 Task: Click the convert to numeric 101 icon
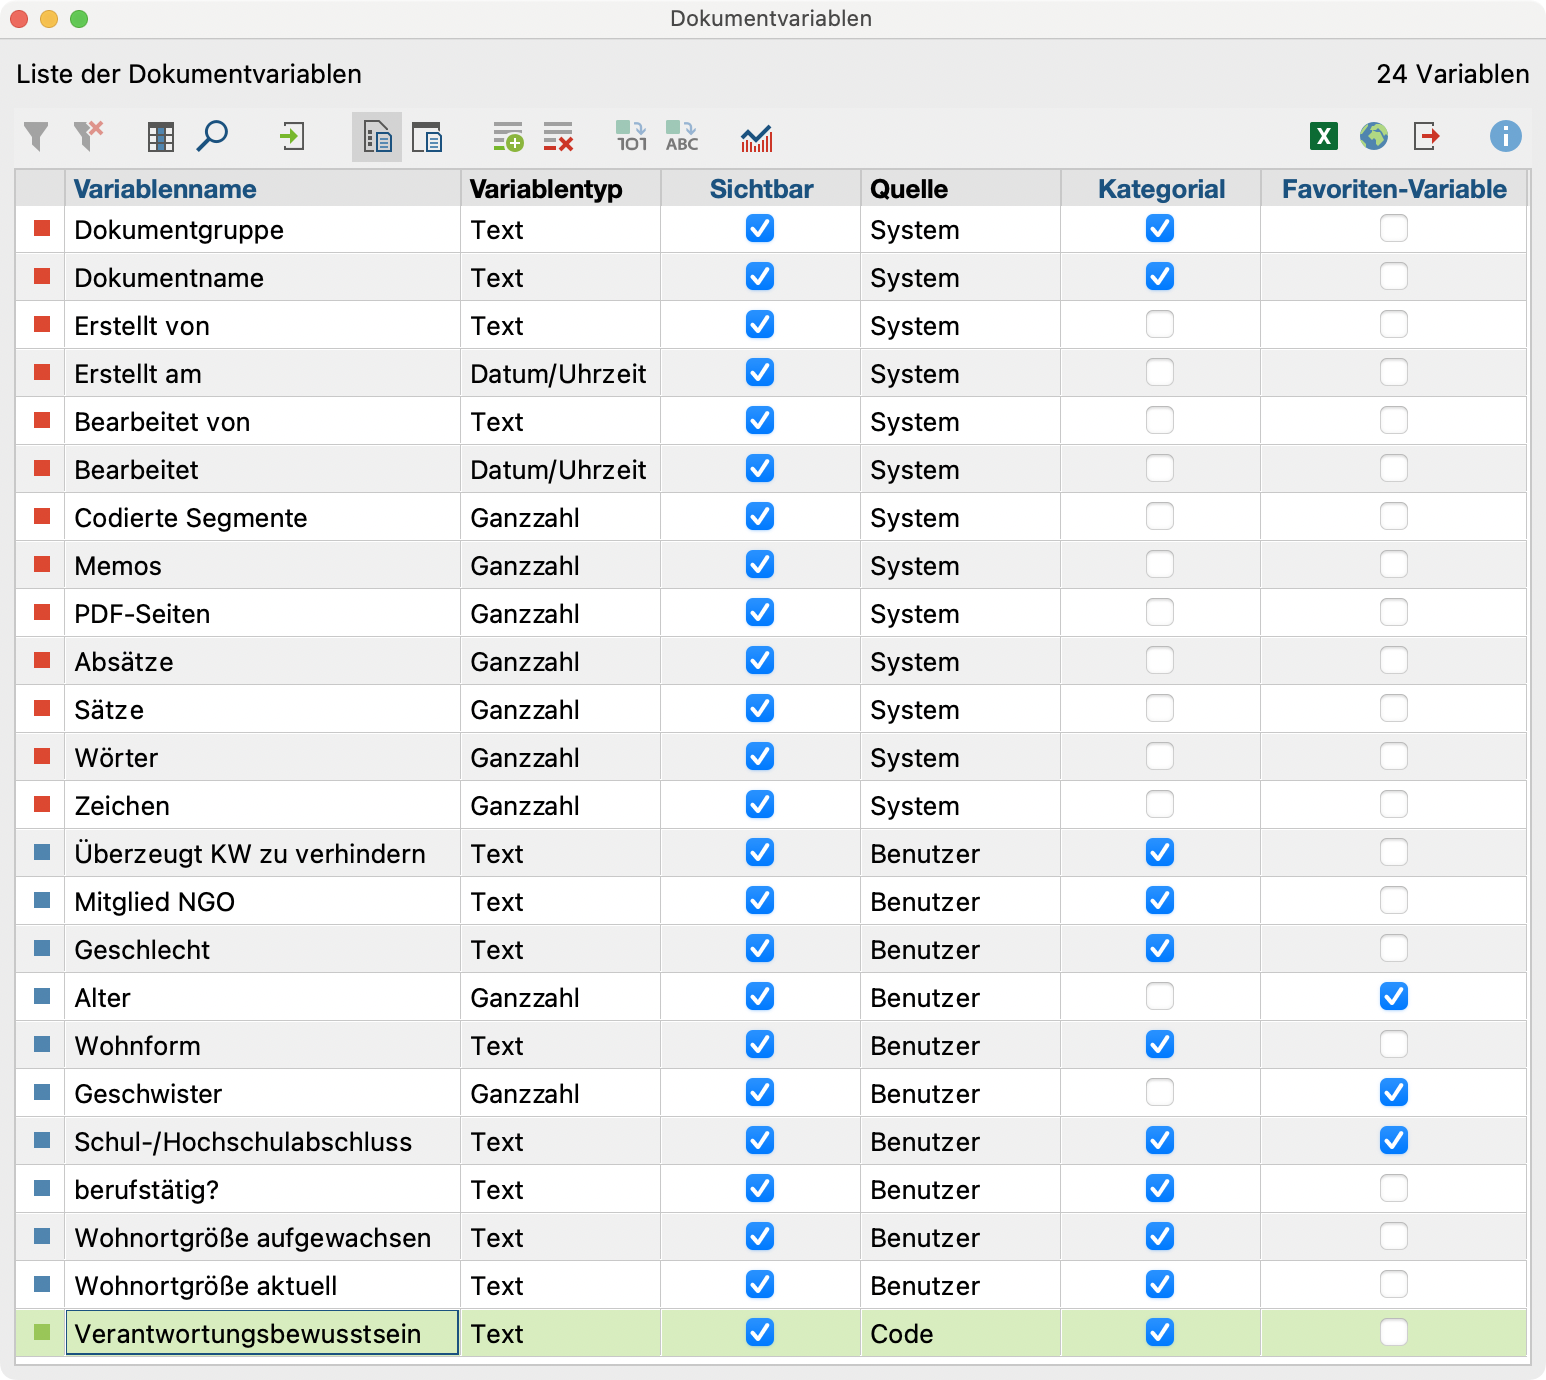(x=631, y=137)
